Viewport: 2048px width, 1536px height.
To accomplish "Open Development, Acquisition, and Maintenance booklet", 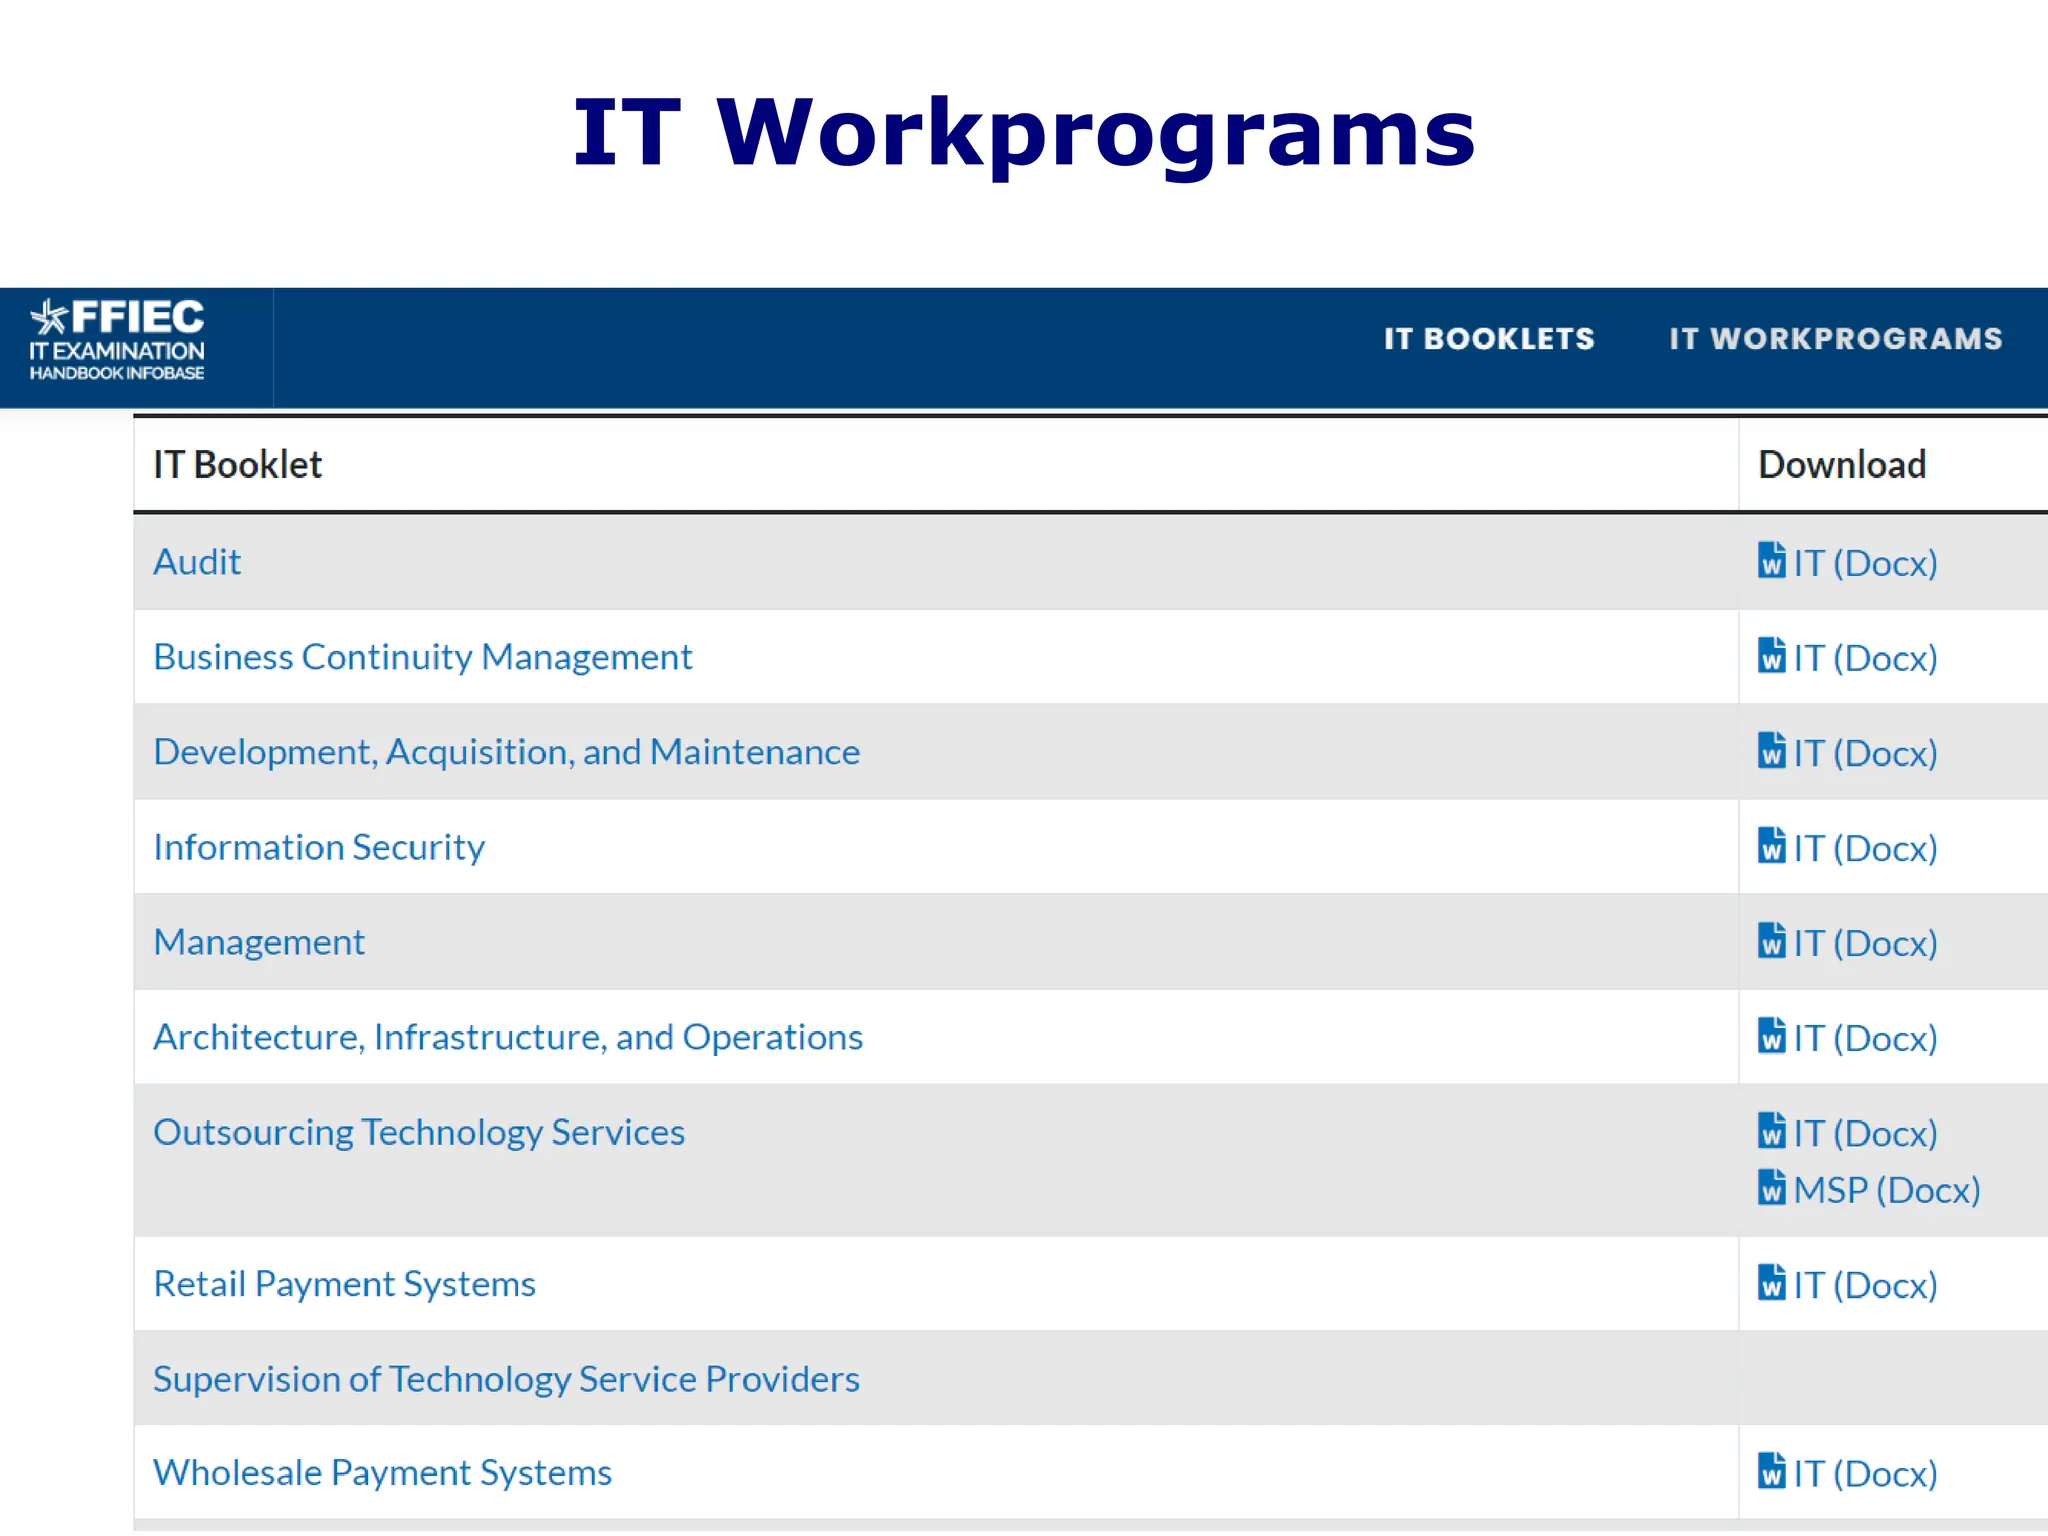I will point(506,752).
